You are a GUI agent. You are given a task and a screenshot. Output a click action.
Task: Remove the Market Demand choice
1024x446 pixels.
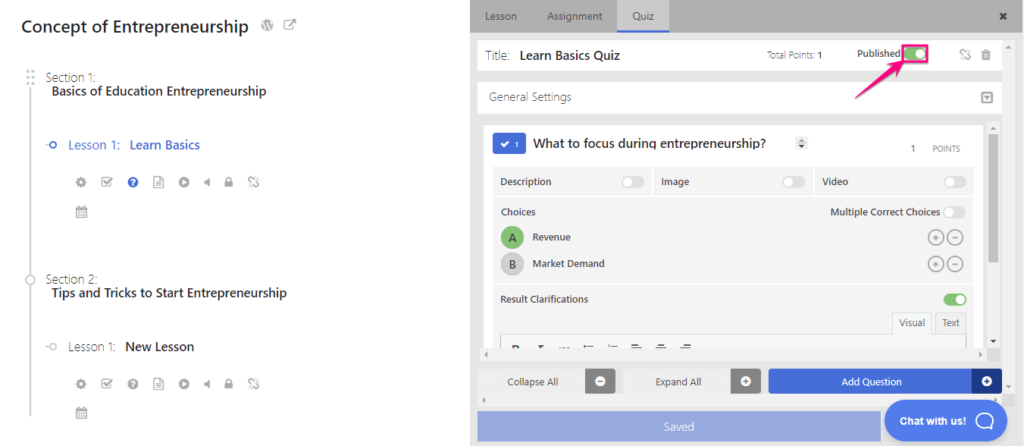tap(955, 264)
